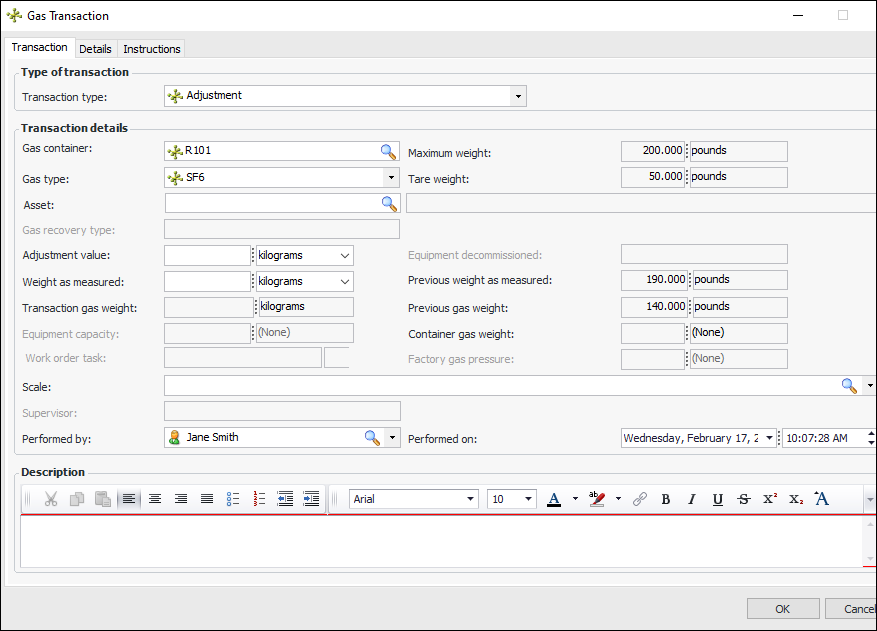This screenshot has width=877, height=631.
Task: Toggle bold formatting
Action: 666,499
